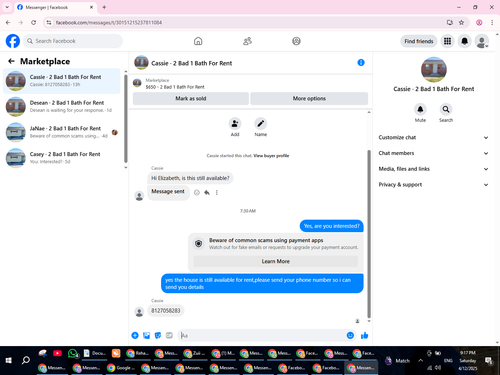
Task: Open the Facebook menu grid icon
Action: [447, 41]
